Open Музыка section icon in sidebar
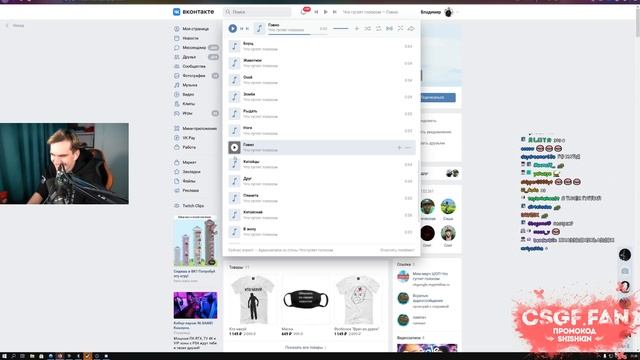Viewport: 640px width, 360px height. pos(177,85)
